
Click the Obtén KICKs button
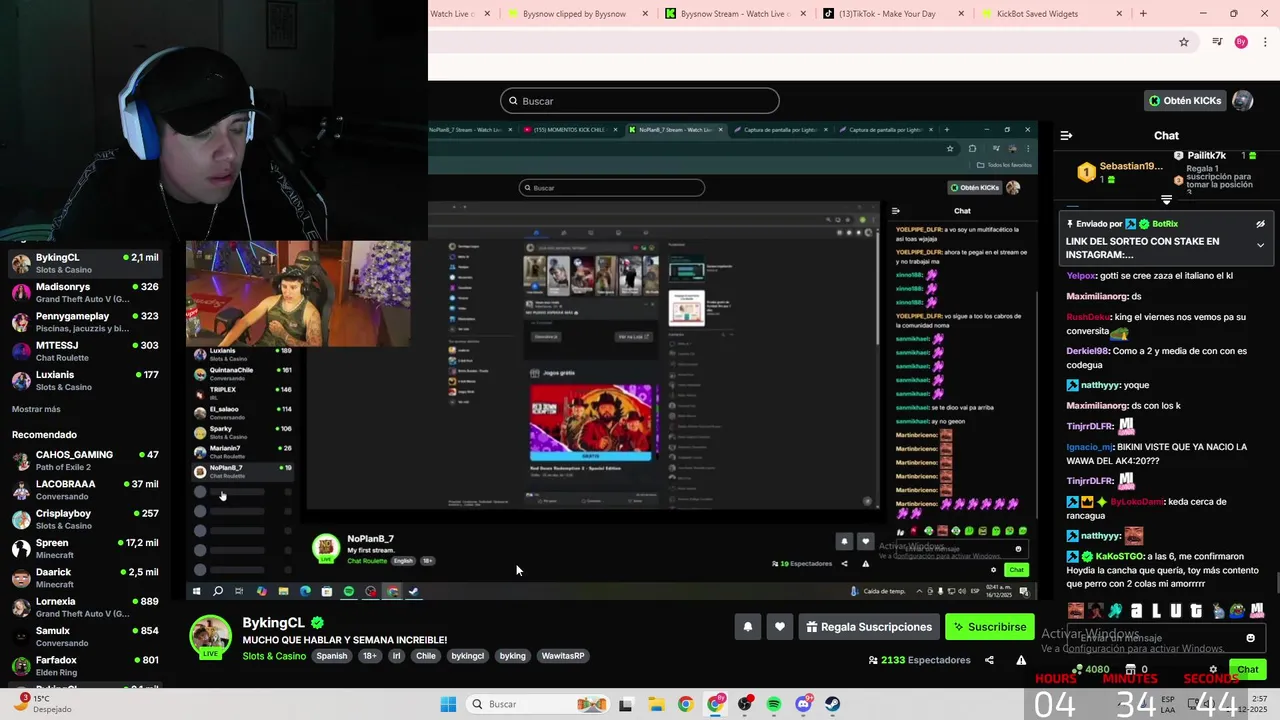click(1185, 101)
